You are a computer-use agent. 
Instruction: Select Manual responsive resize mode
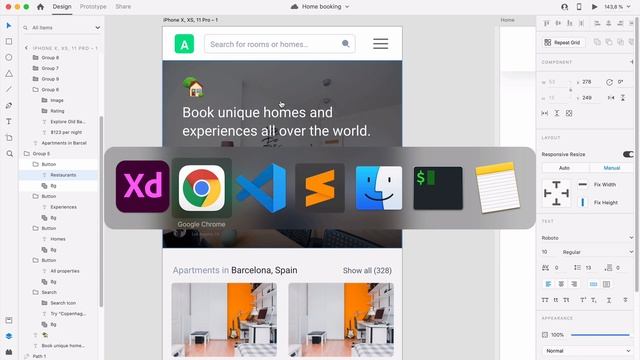click(611, 168)
